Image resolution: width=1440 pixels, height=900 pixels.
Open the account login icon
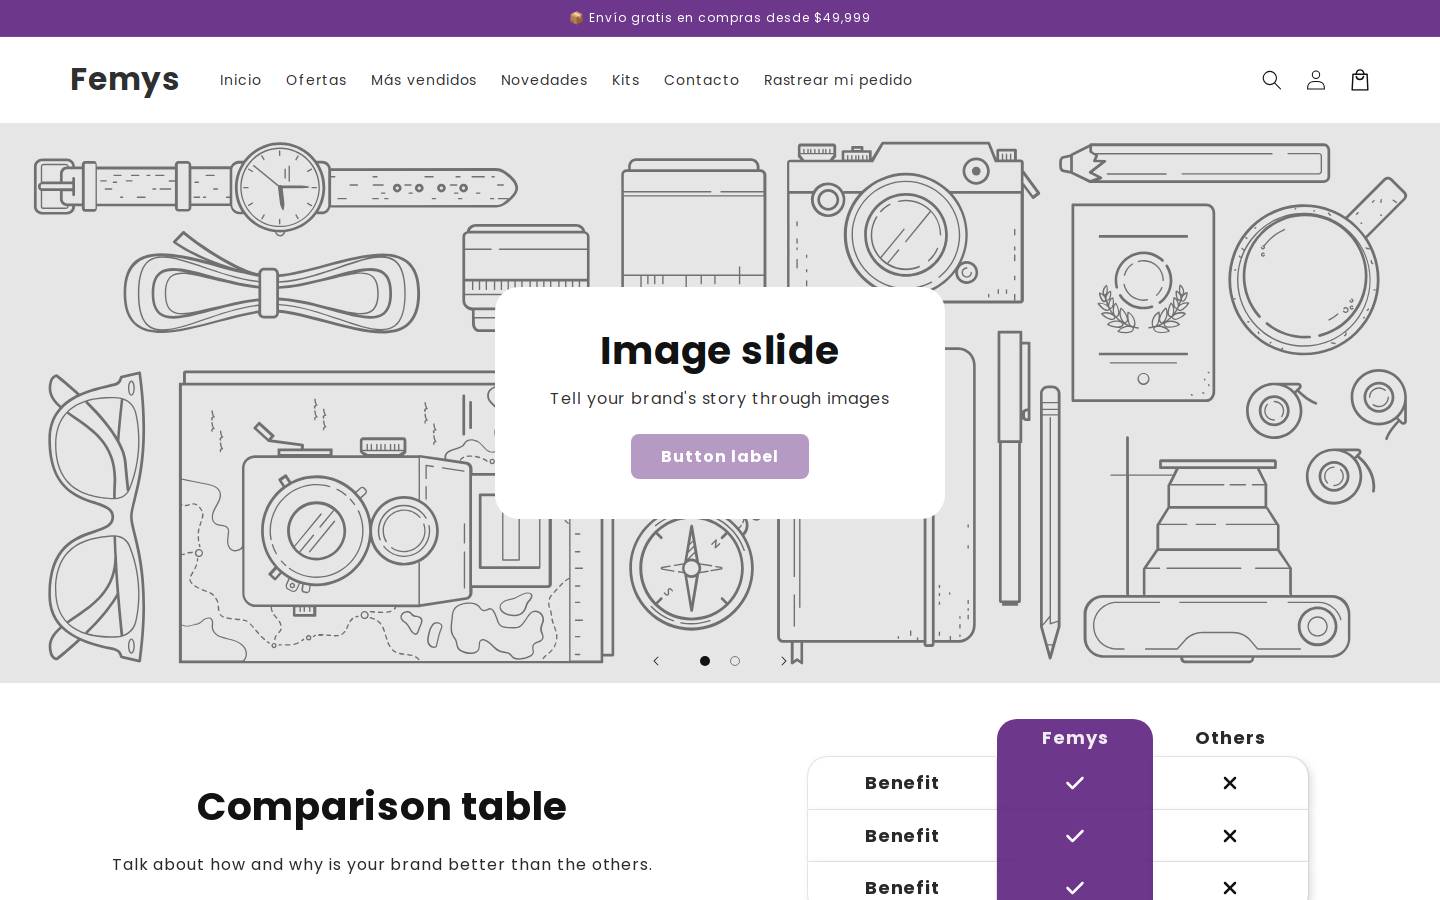[1315, 80]
